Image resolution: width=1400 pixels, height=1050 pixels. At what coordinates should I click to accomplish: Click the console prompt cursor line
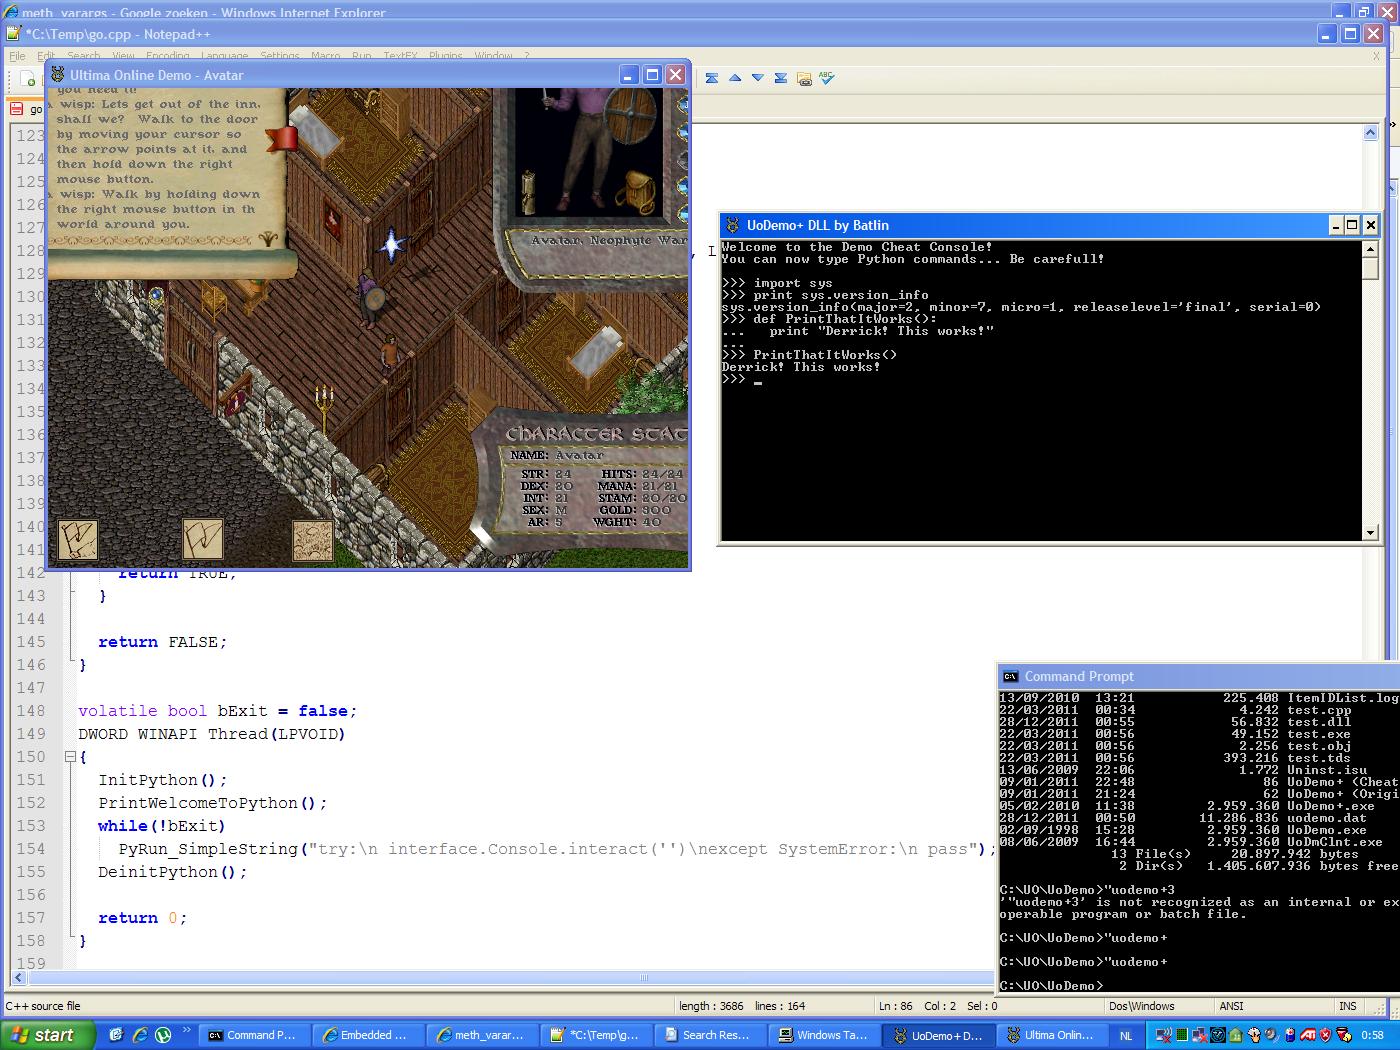[x=742, y=379]
